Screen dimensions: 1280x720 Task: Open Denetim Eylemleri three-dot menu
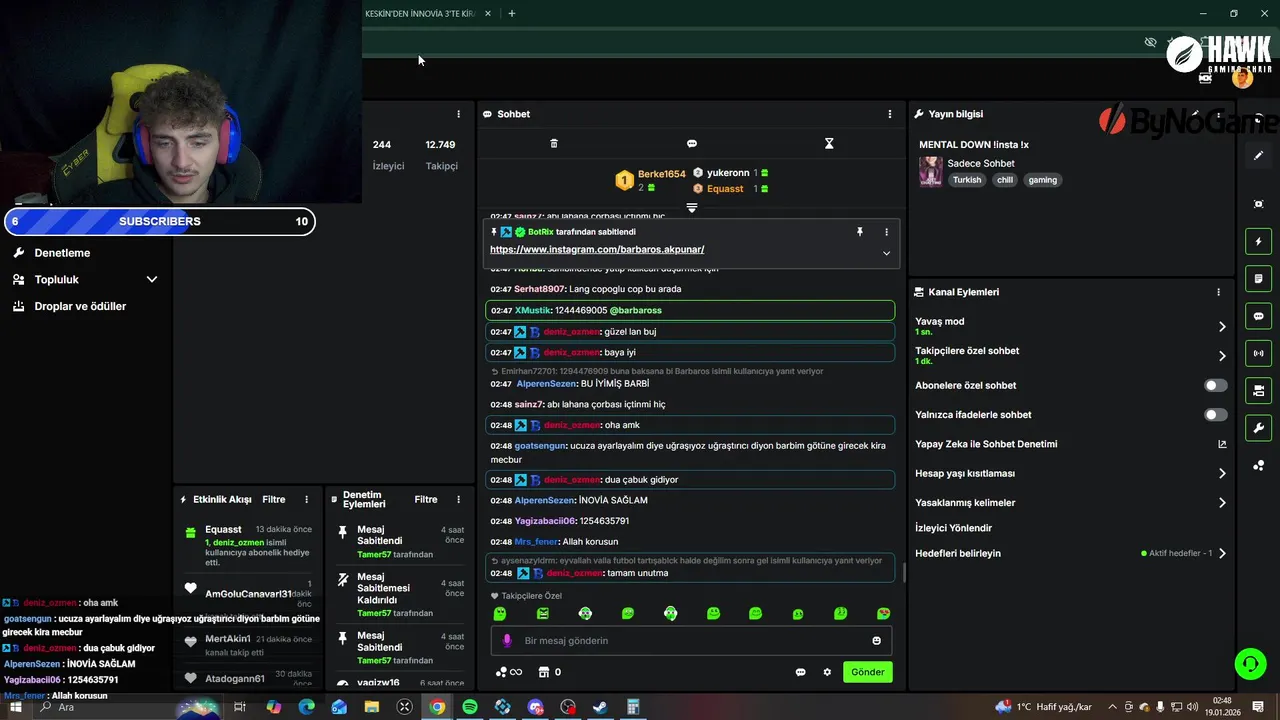point(459,499)
